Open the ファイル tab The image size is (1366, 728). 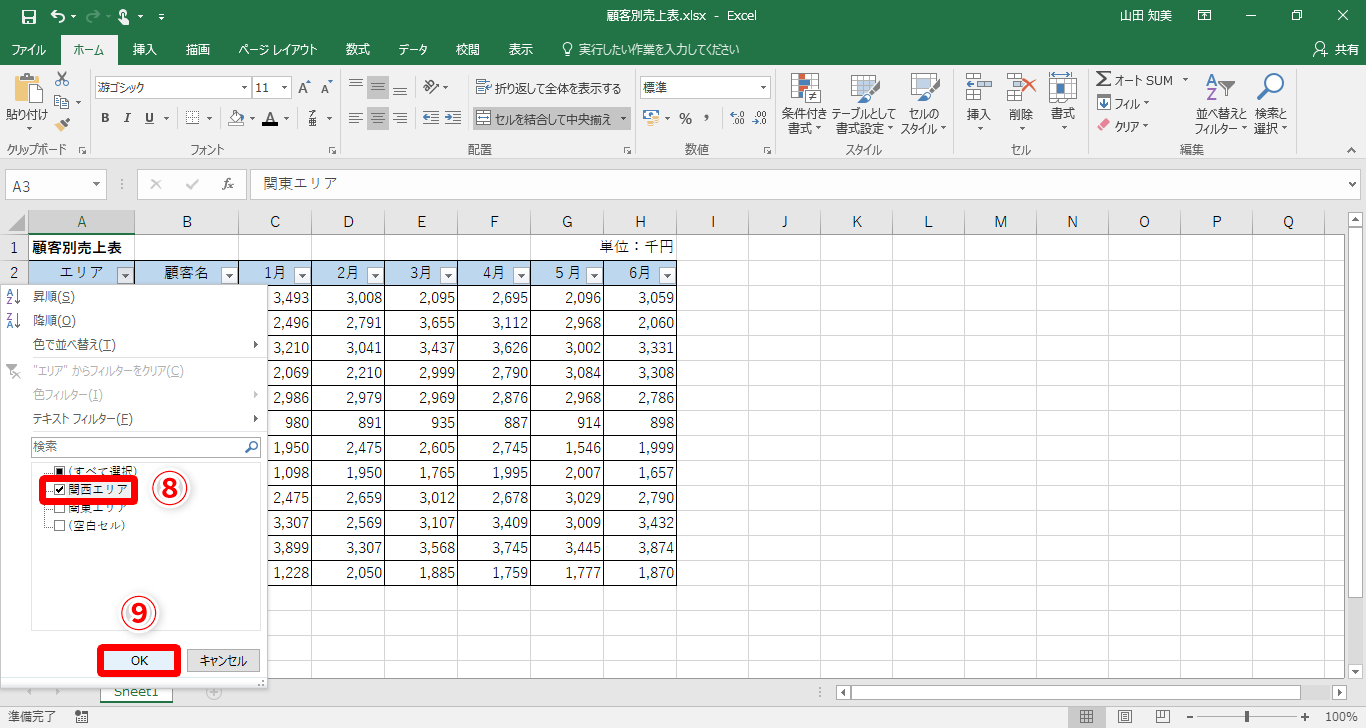(28, 49)
